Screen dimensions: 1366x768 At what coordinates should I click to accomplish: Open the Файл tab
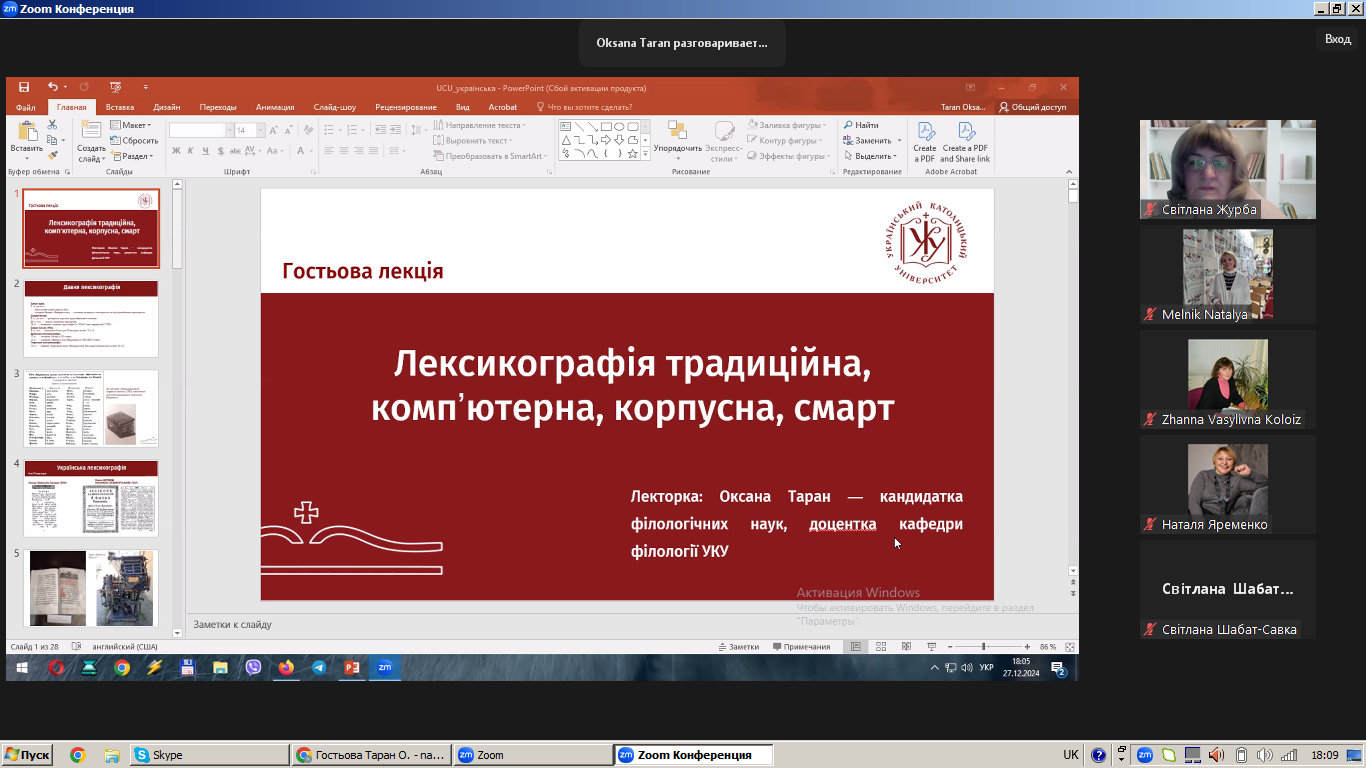click(x=26, y=107)
